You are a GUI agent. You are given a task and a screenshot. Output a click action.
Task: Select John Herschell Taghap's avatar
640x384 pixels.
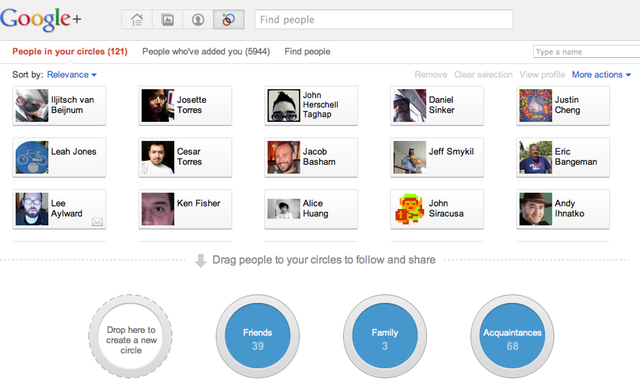point(284,106)
